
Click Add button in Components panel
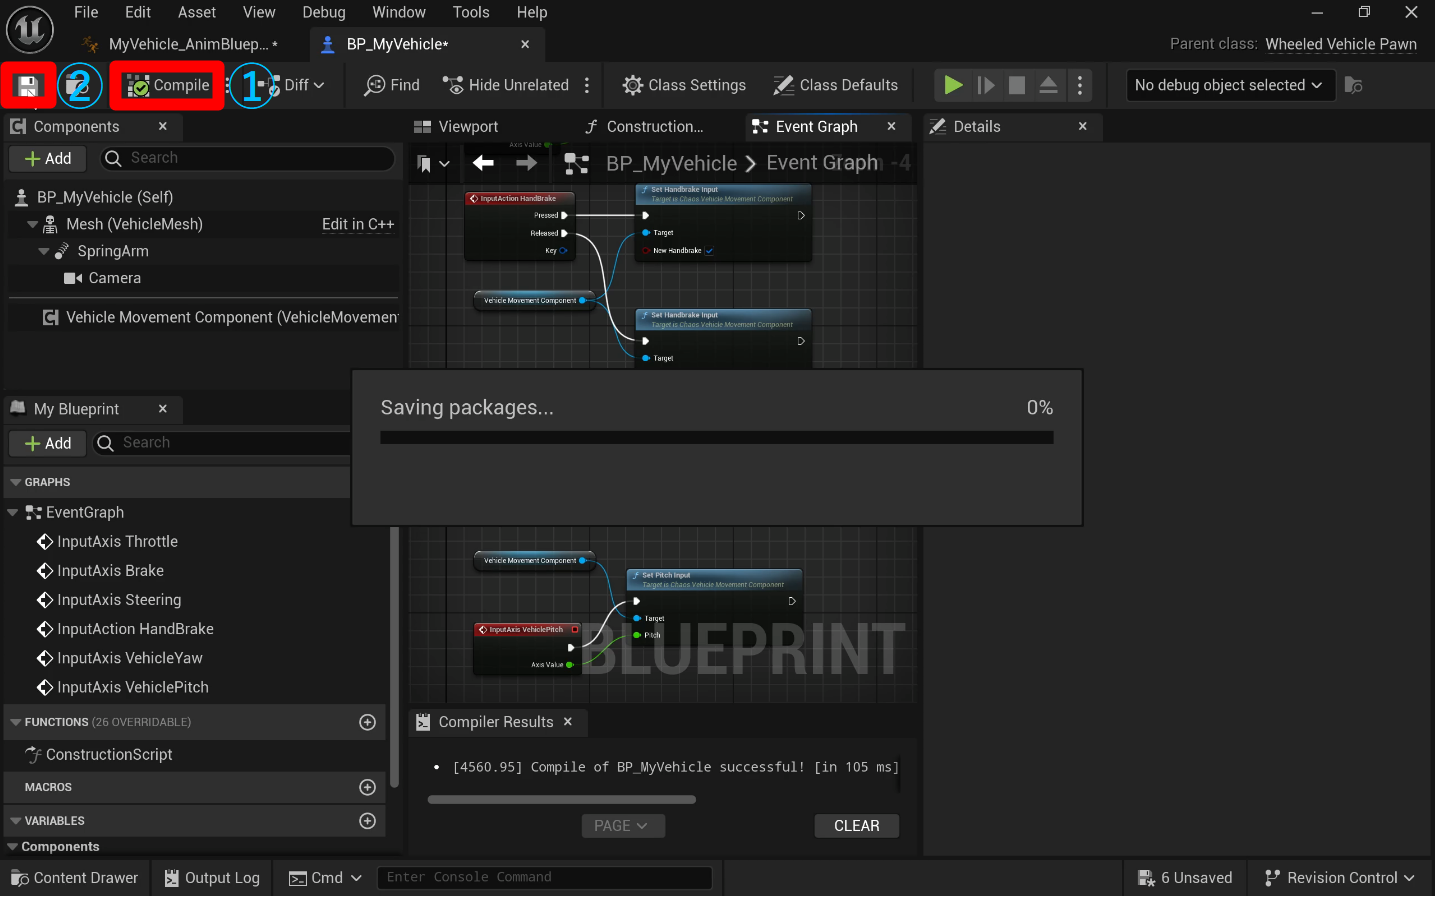48,158
